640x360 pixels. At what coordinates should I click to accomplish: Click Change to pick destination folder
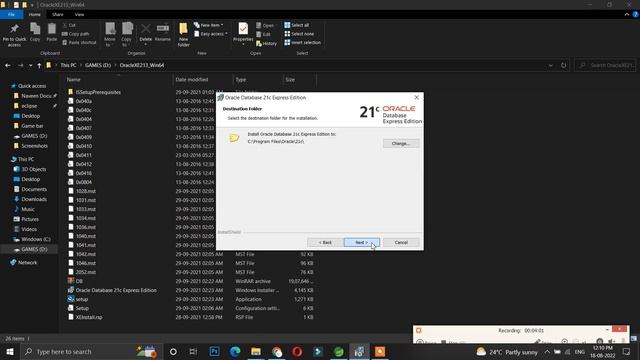pyautogui.click(x=401, y=144)
